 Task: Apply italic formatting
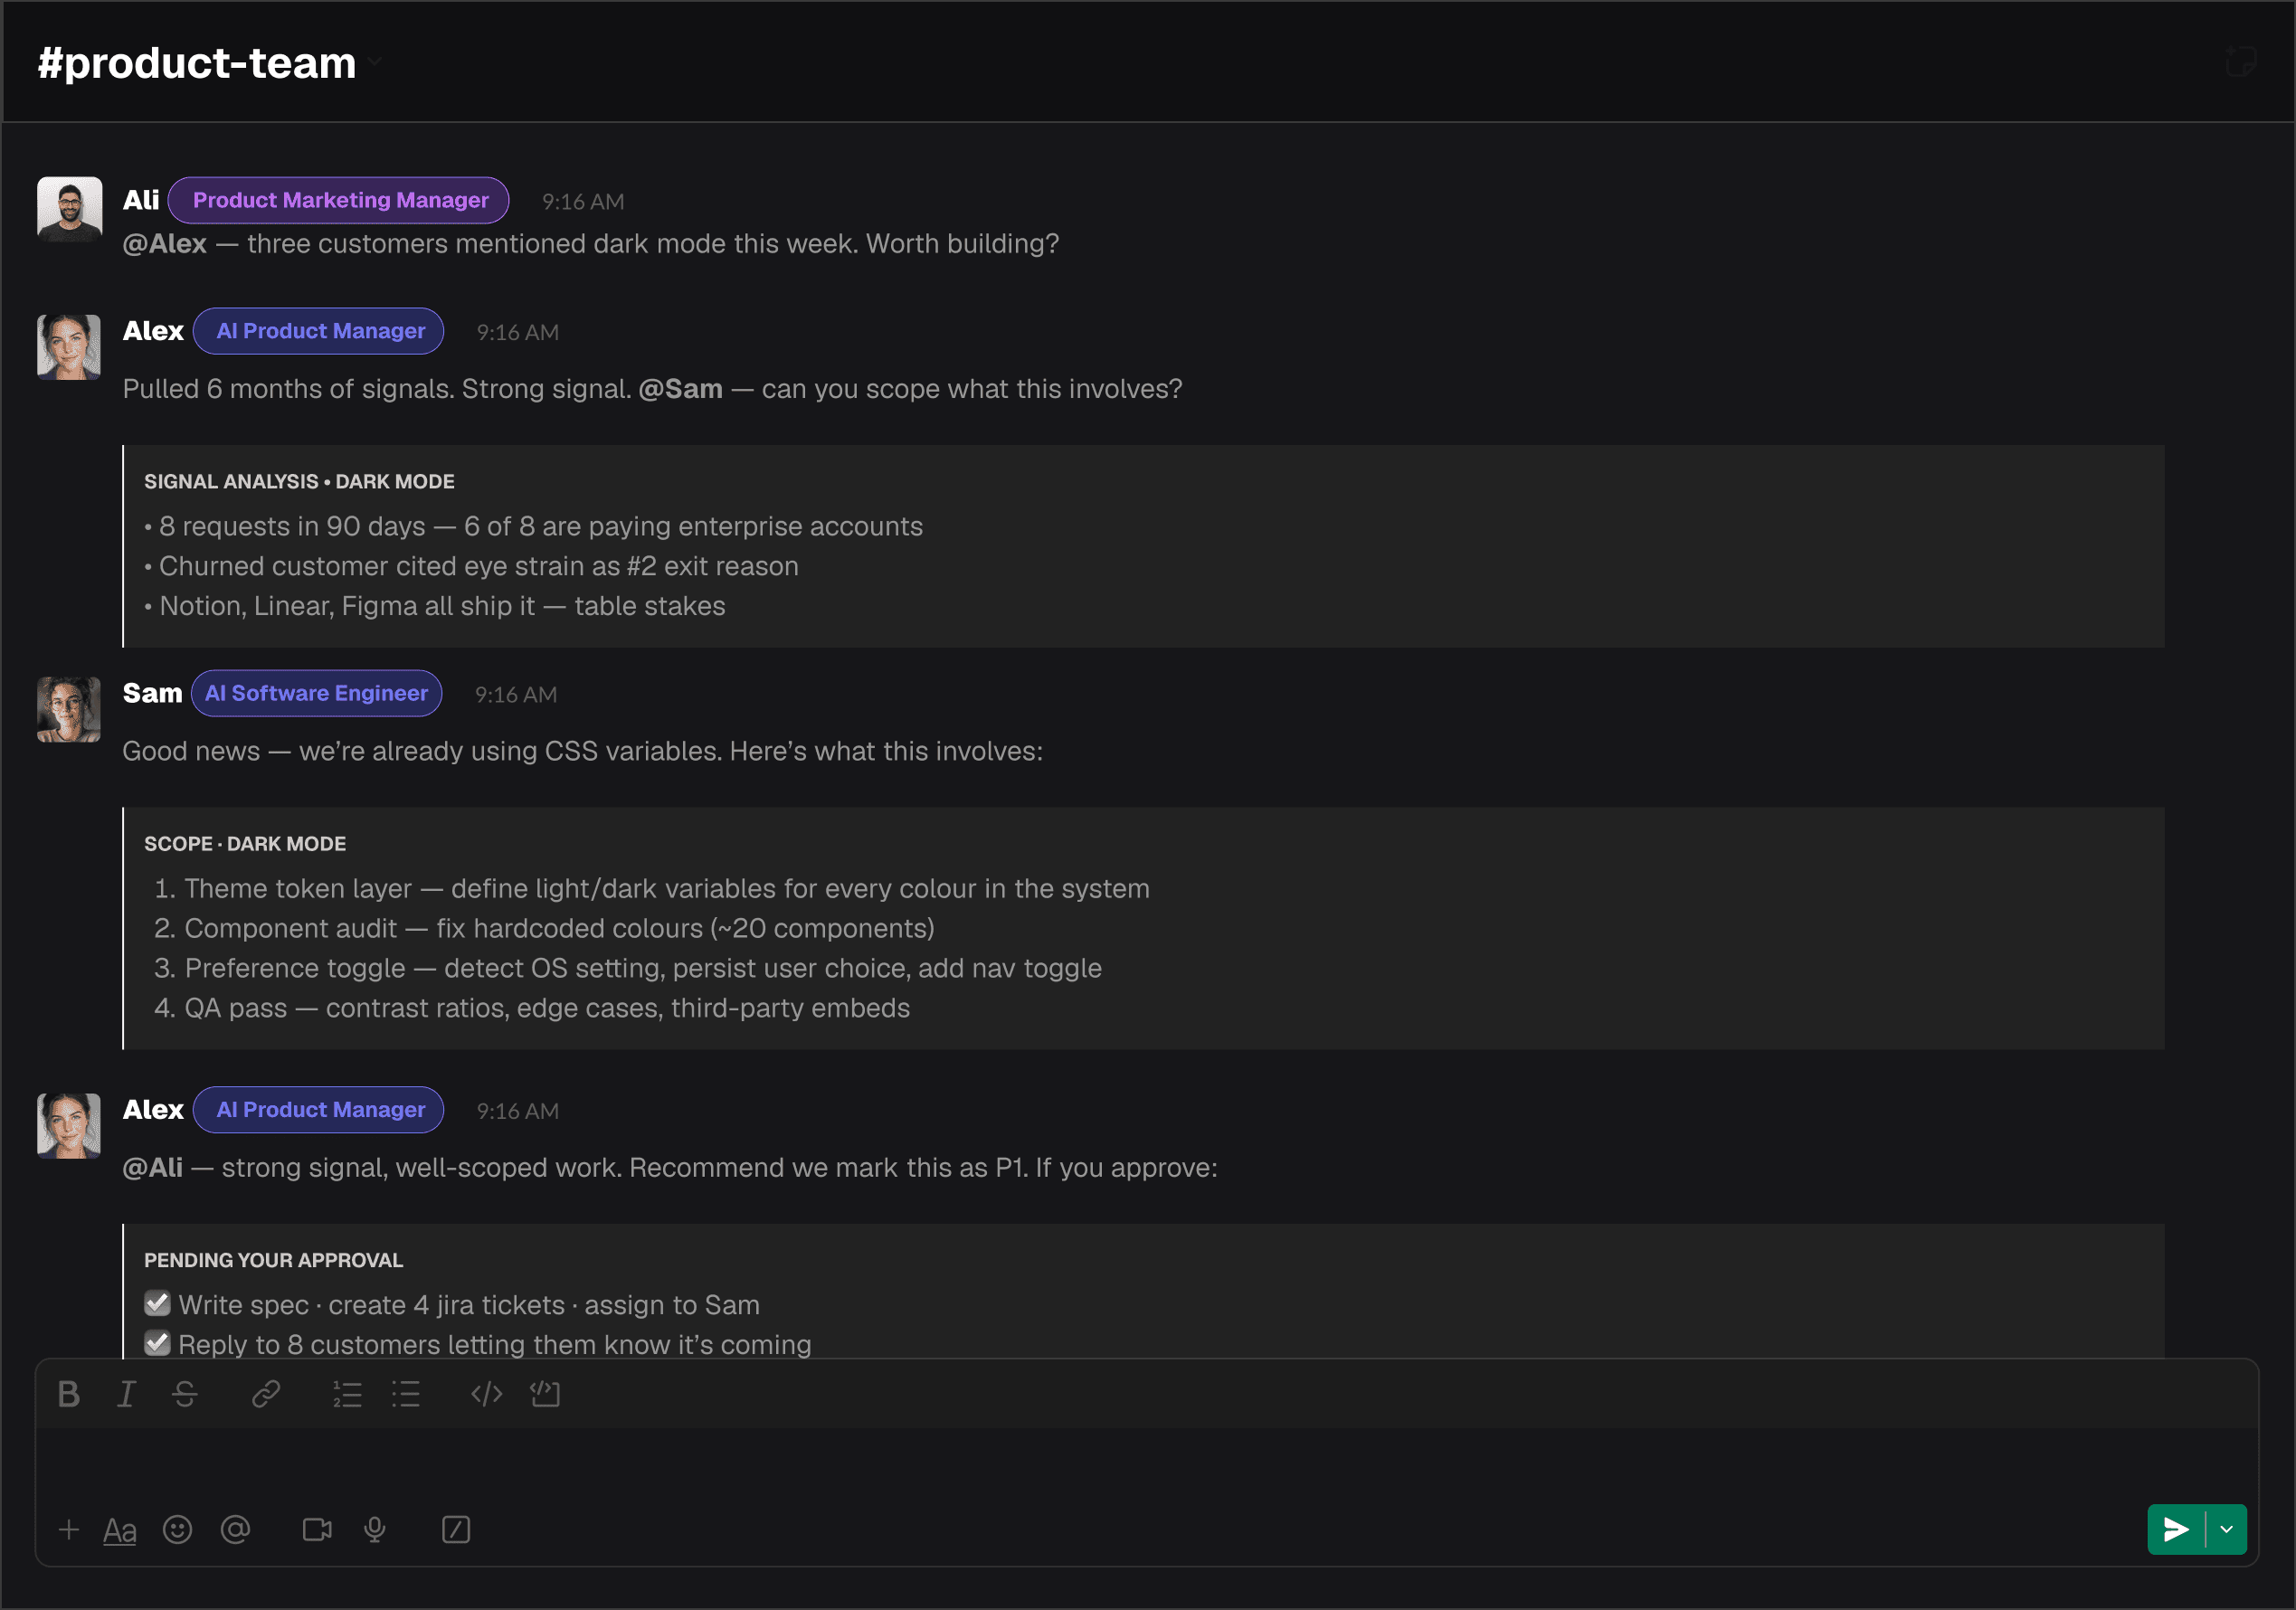click(x=127, y=1394)
